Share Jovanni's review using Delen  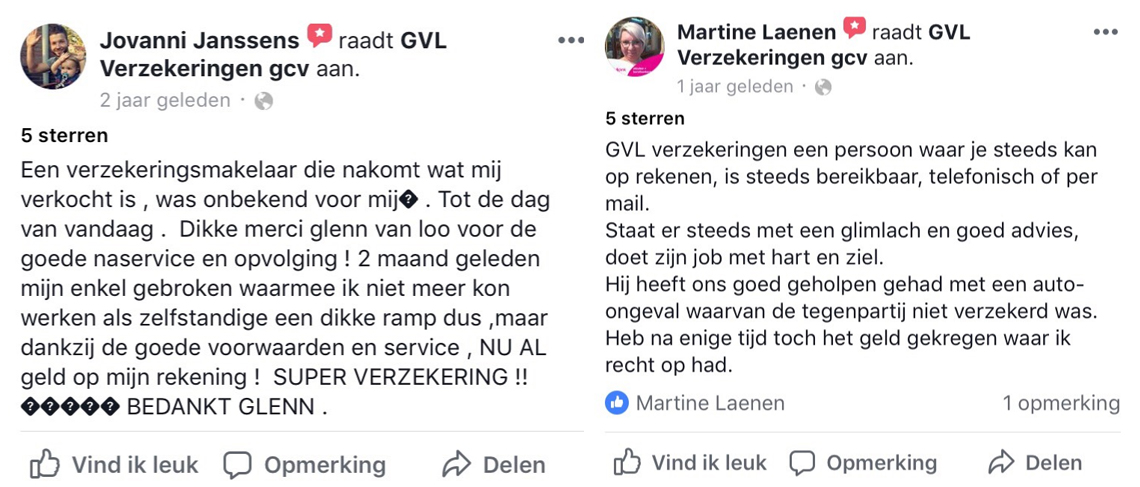(494, 465)
